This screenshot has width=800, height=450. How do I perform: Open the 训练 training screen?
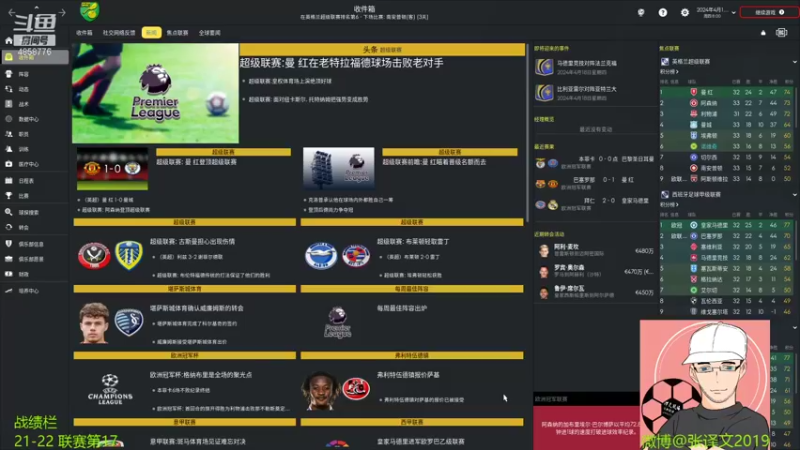pos(35,149)
